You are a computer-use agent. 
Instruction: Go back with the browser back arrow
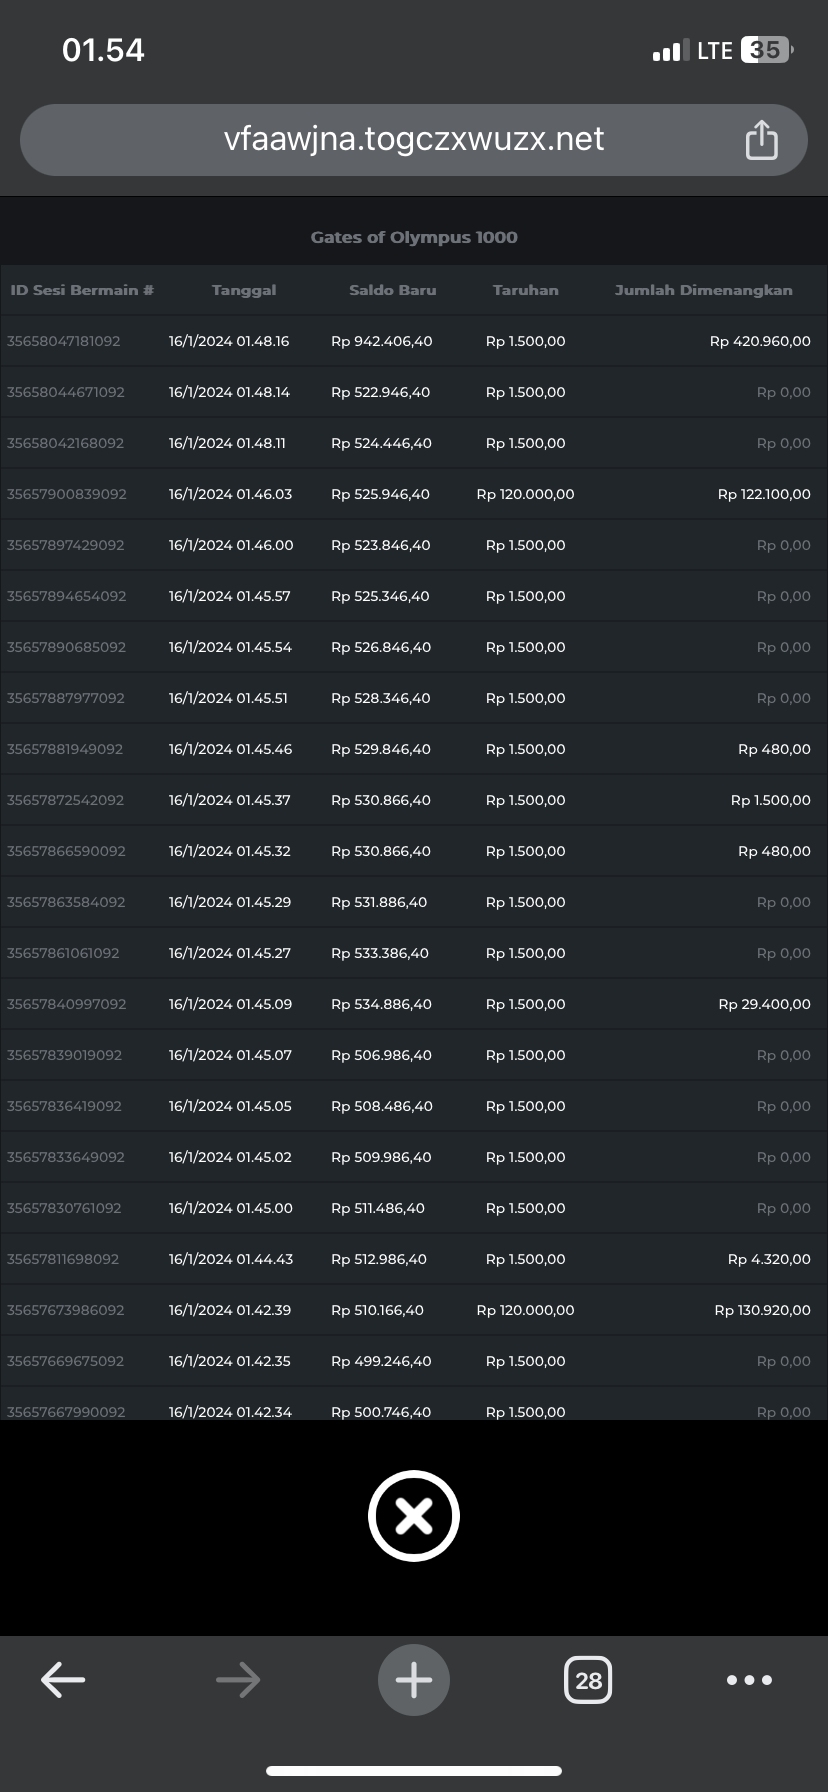click(63, 1680)
